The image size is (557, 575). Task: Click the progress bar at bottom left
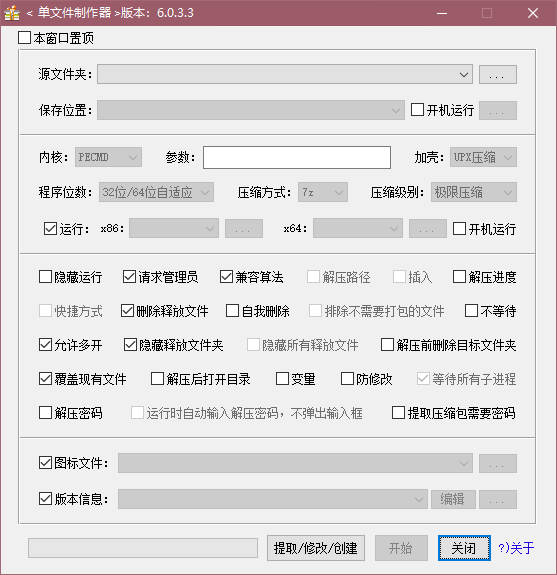click(x=143, y=548)
